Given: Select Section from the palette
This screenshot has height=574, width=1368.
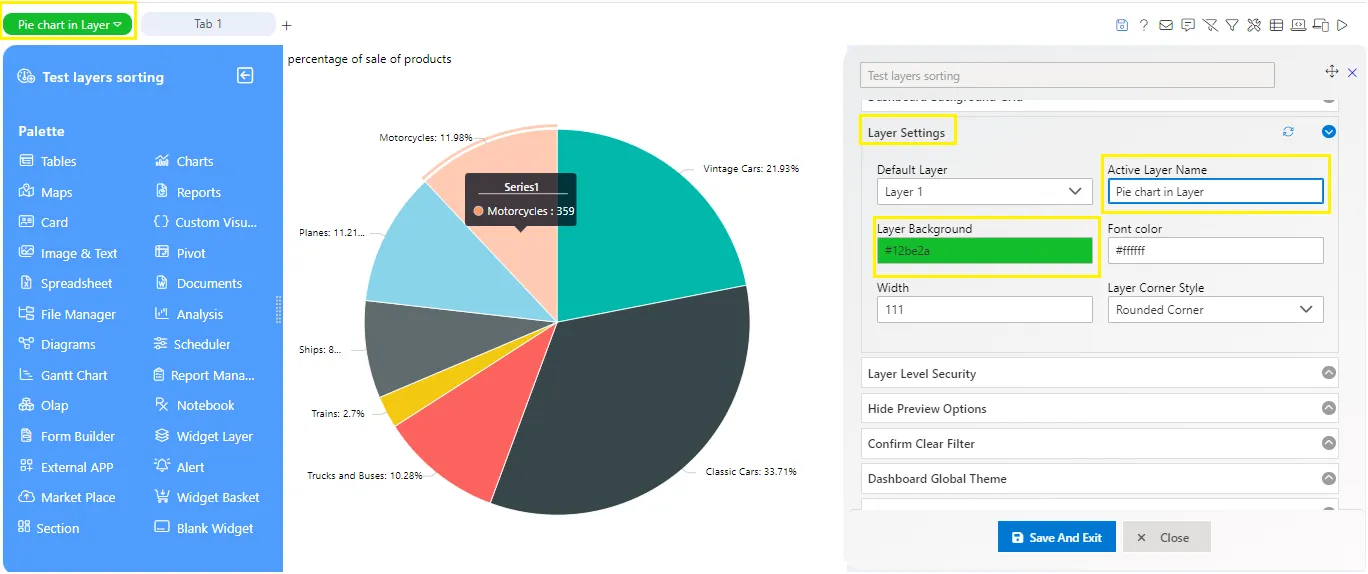Looking at the screenshot, I should tap(49, 528).
